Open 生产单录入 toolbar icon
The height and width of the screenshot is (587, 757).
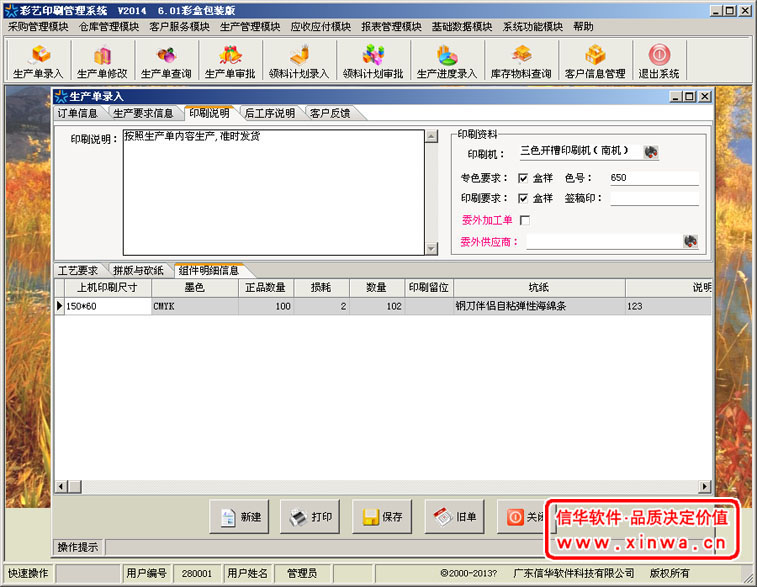click(x=38, y=60)
